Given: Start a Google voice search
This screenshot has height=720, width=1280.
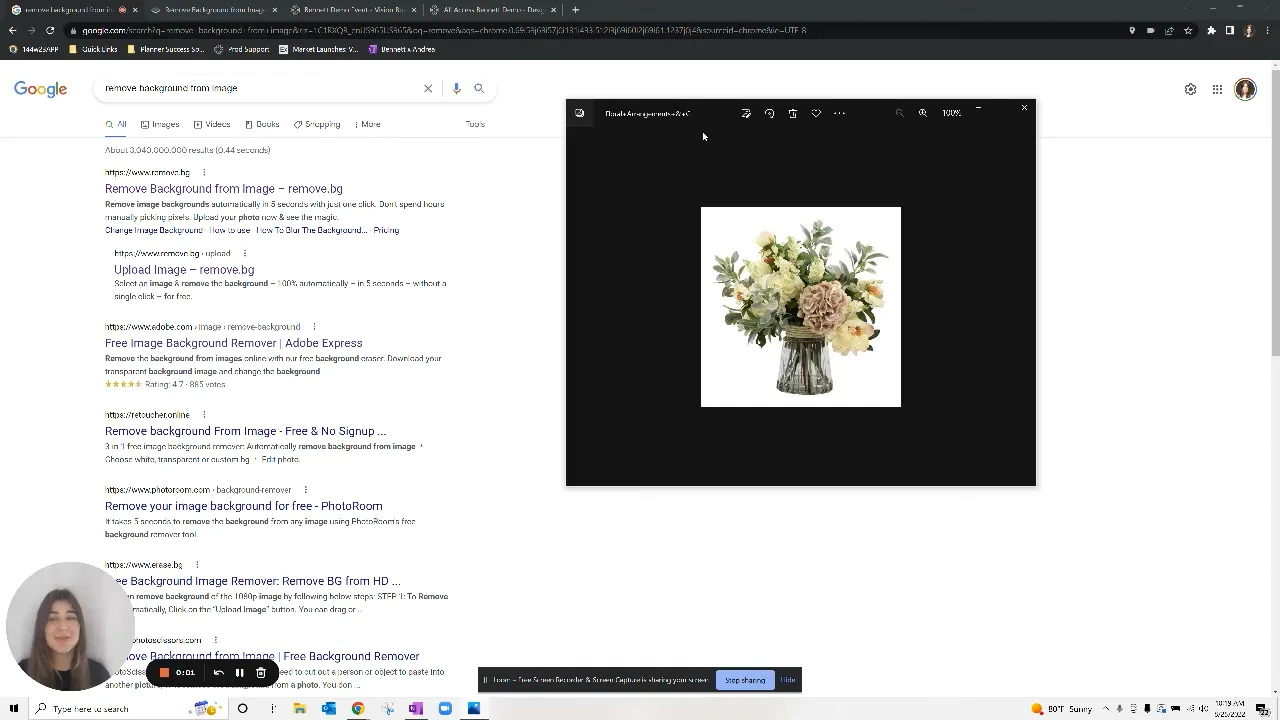Looking at the screenshot, I should 456,88.
